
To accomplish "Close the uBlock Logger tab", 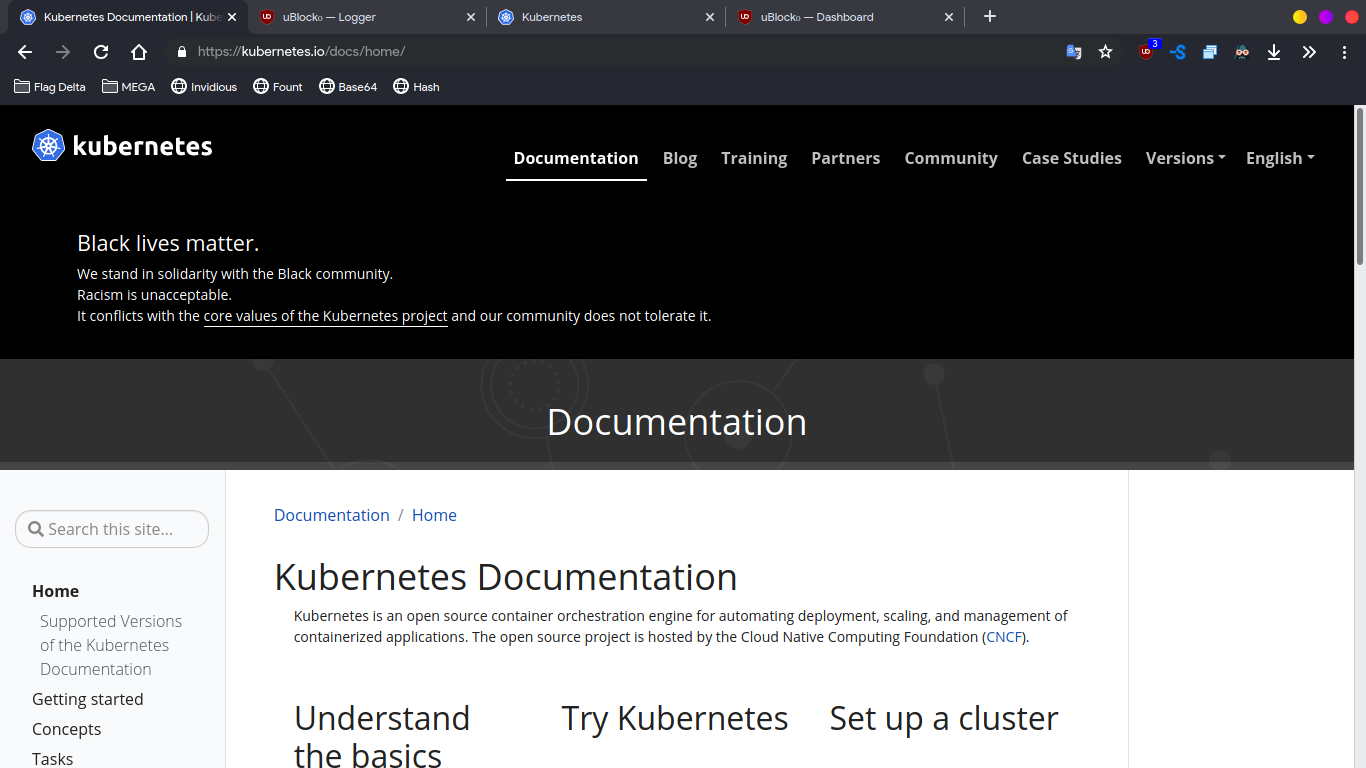I will 471,17.
